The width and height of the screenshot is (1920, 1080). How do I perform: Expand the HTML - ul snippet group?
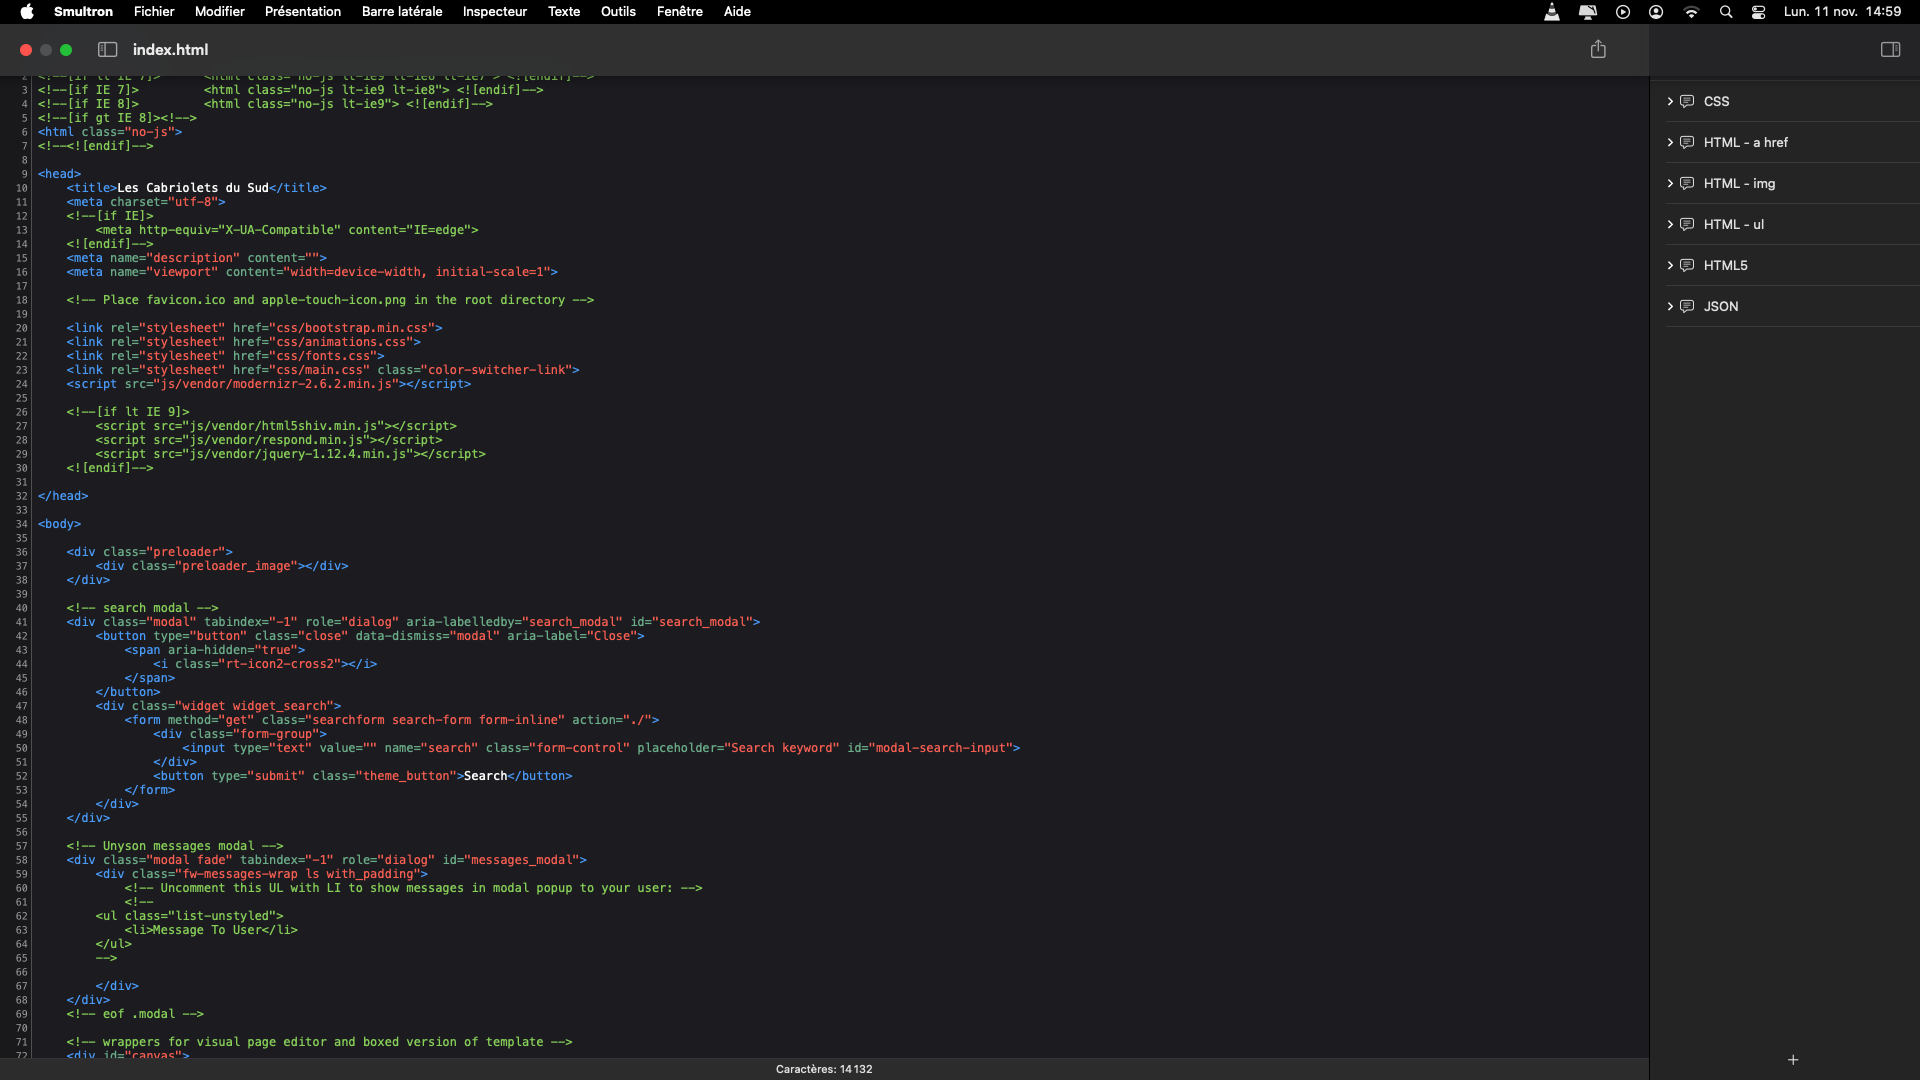1670,224
